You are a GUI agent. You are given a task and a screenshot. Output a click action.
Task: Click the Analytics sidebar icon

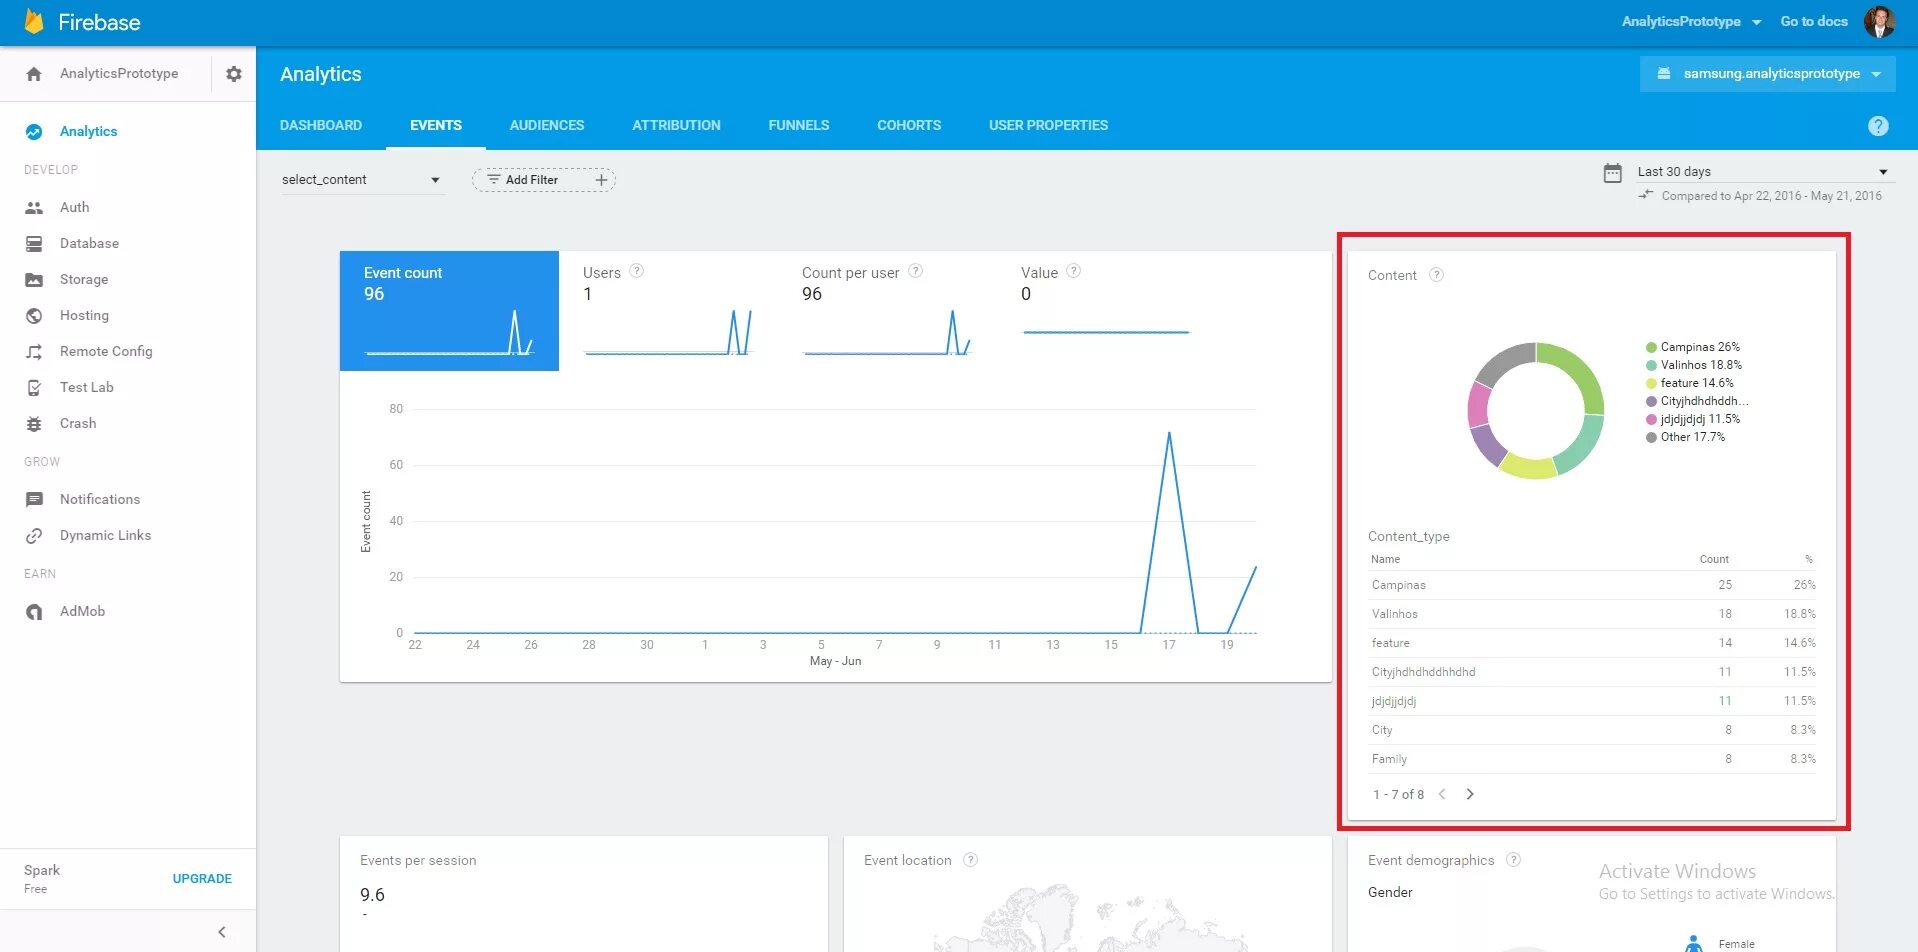click(x=34, y=132)
